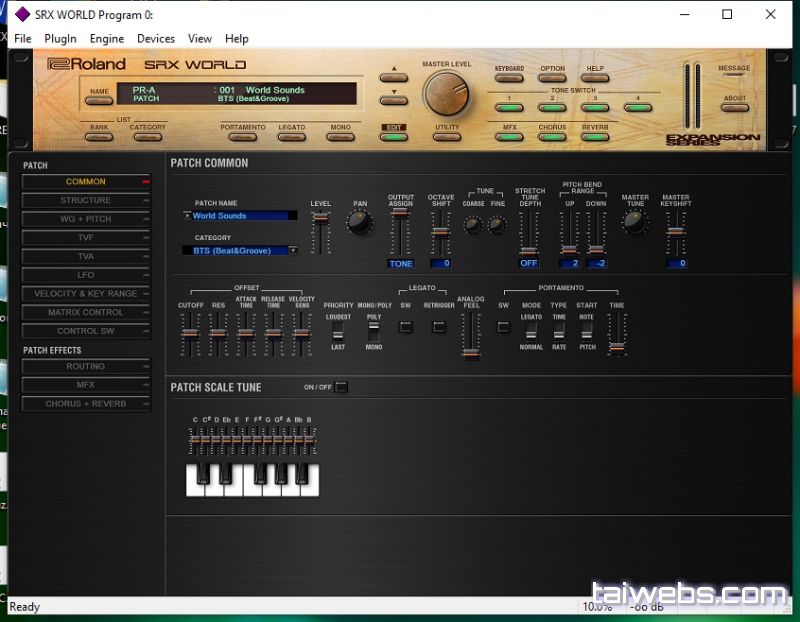Viewport: 800px width, 622px height.
Task: Select the MATRIX CONTROL section
Action: coord(85,312)
